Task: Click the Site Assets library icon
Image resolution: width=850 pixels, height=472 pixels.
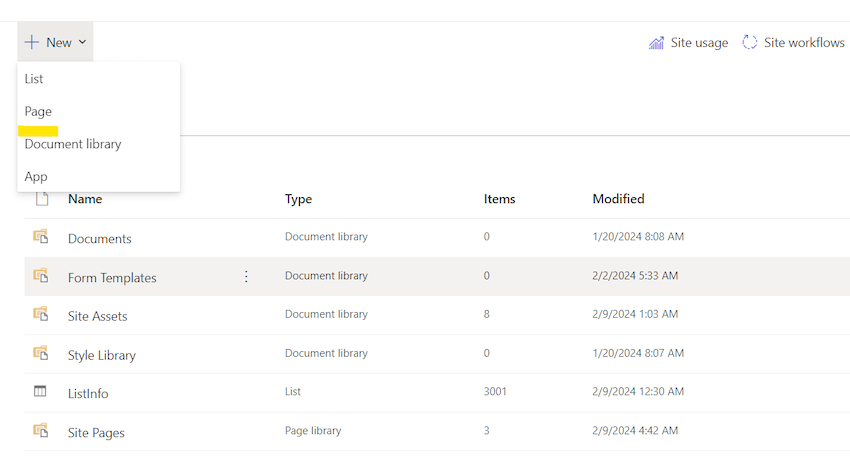Action: coord(41,315)
